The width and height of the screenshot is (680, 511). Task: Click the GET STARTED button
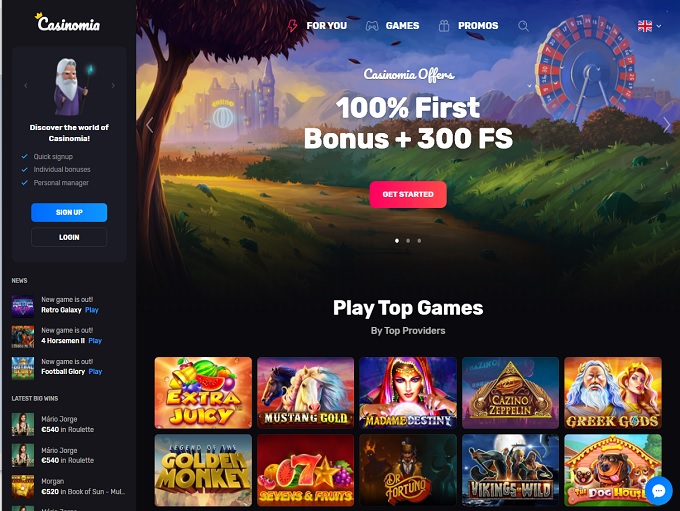408,194
